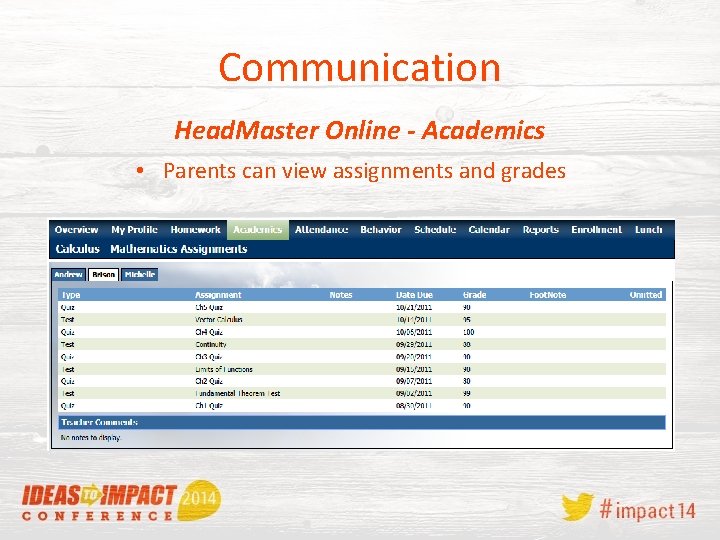Click the 10/05/2011 due date
The height and width of the screenshot is (540, 720).
(414, 332)
